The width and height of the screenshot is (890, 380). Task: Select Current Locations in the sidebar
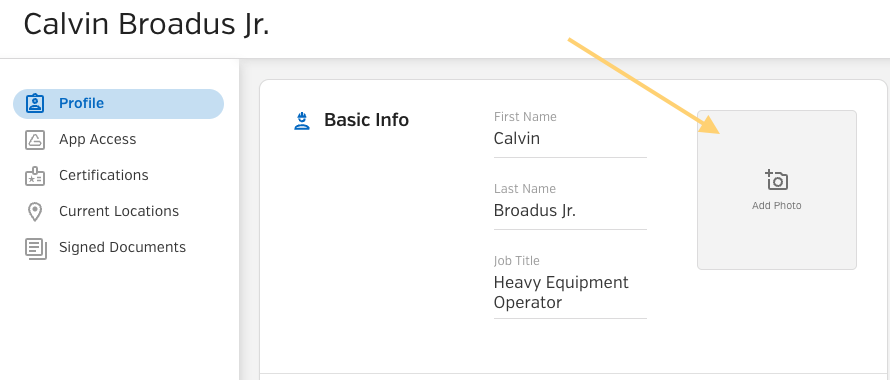click(x=119, y=211)
